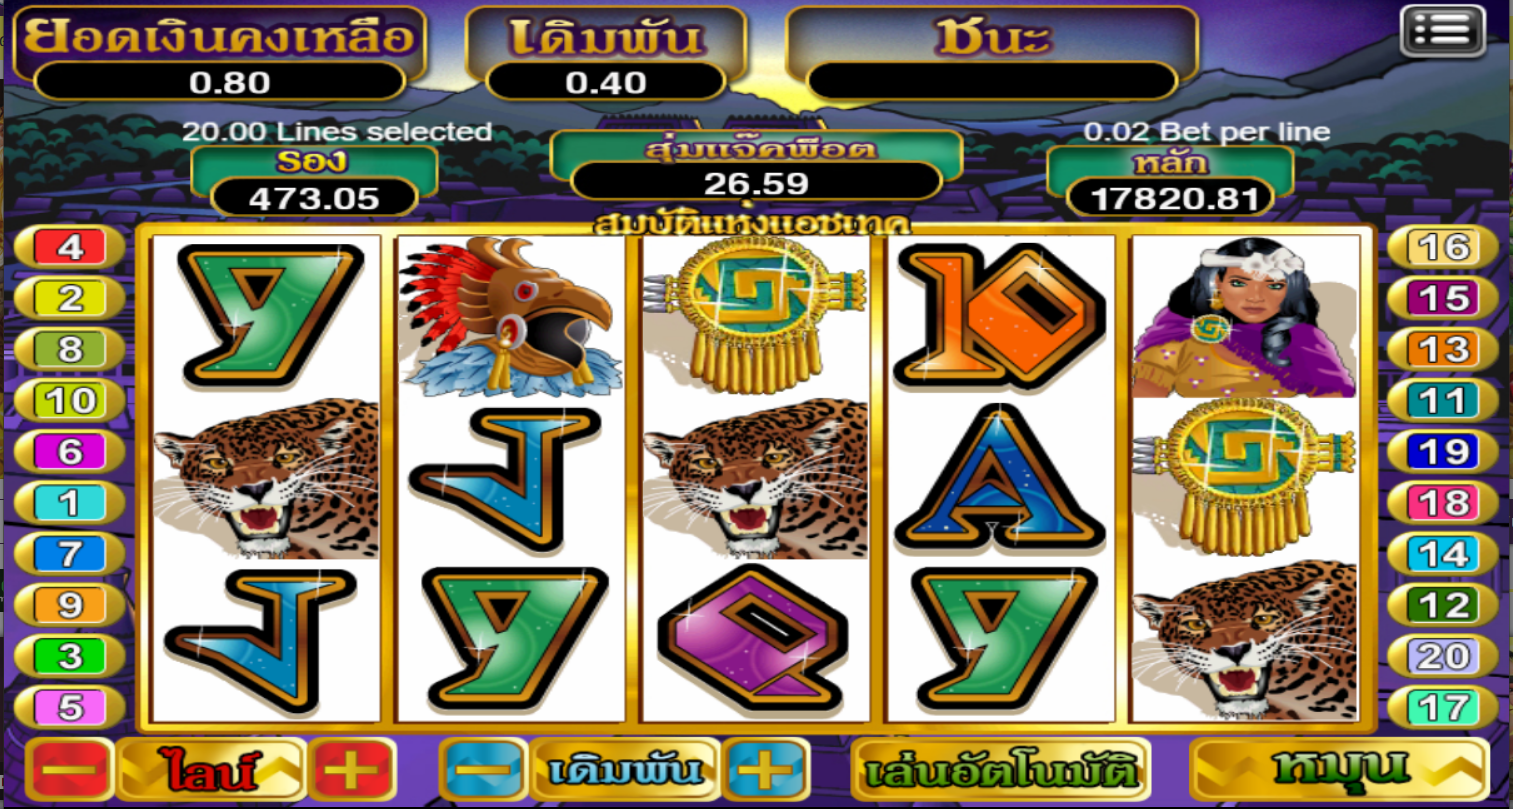Click the Aztec woman symbol

1245,316
